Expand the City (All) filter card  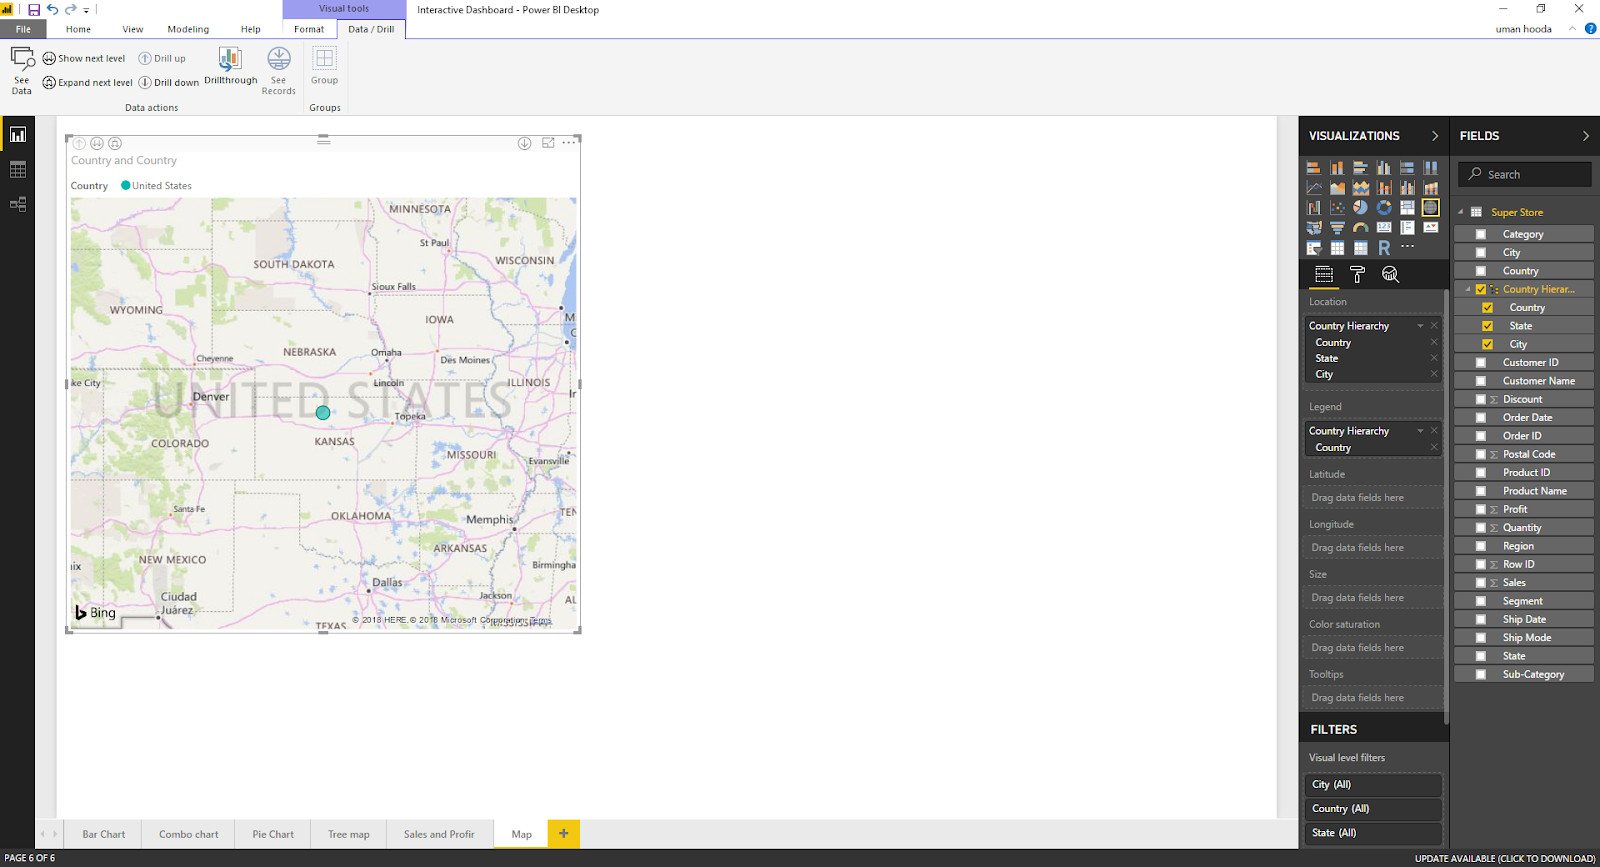(x=1373, y=785)
